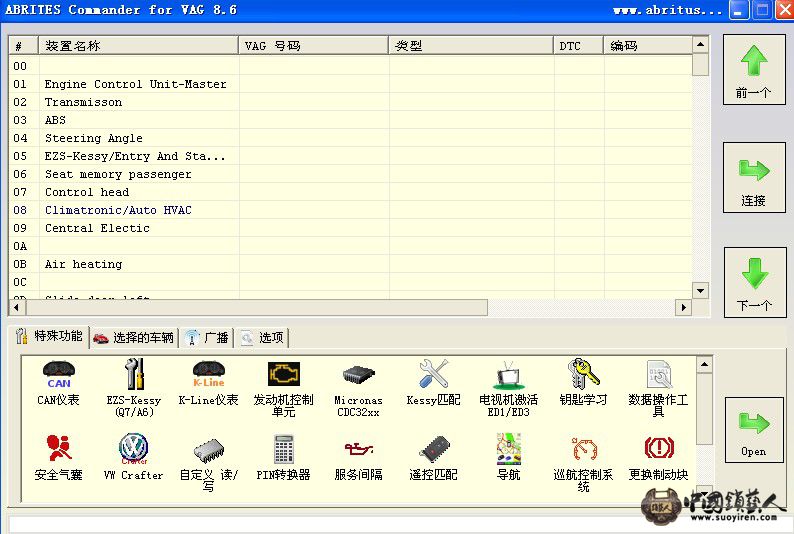Open 钥匙学习 key learning icon
This screenshot has width=794, height=534.
[583, 383]
